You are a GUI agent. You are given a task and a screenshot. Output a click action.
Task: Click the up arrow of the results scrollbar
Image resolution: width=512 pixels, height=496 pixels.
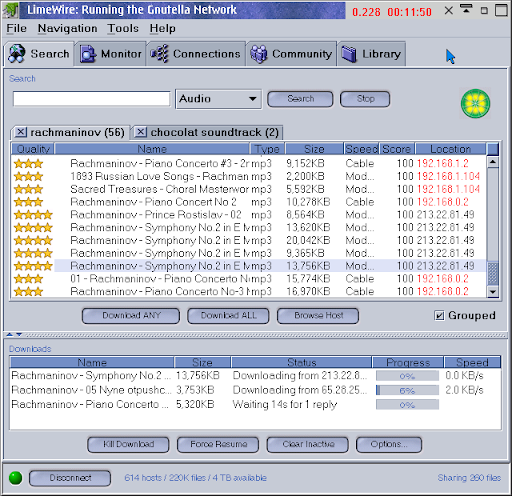[493, 162]
